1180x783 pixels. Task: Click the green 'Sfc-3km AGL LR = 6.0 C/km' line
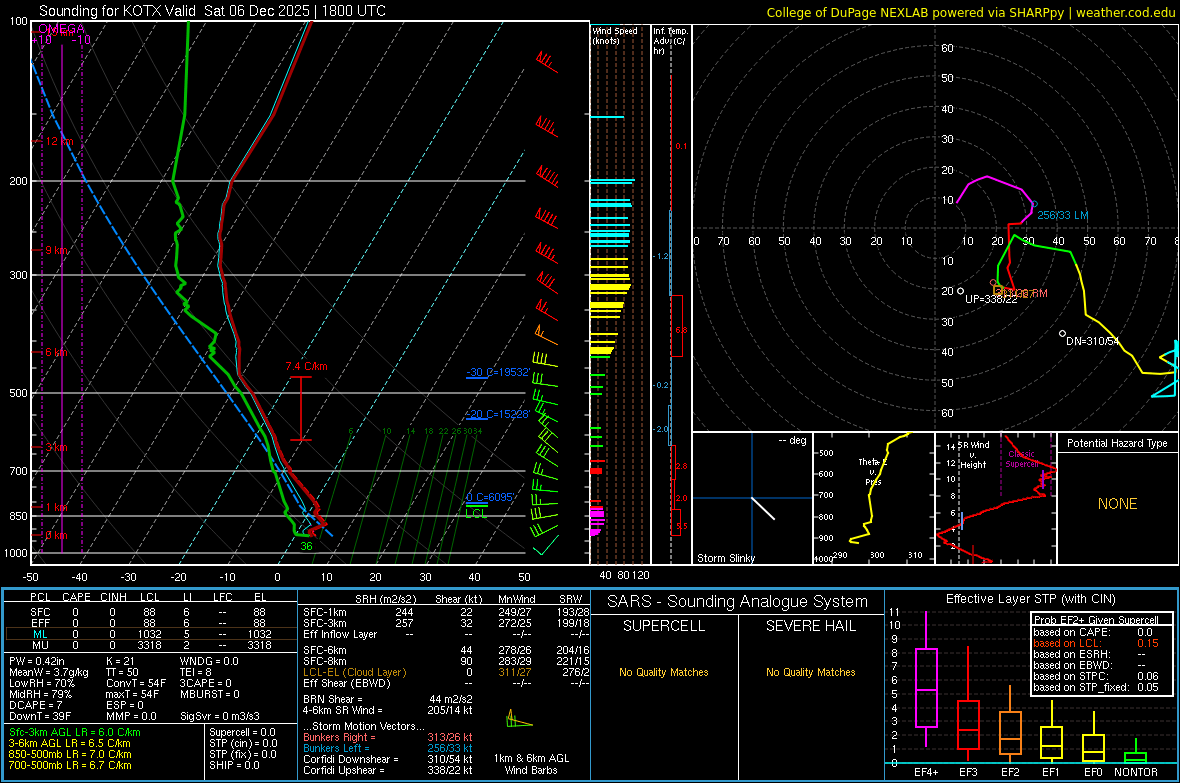[x=75, y=732]
